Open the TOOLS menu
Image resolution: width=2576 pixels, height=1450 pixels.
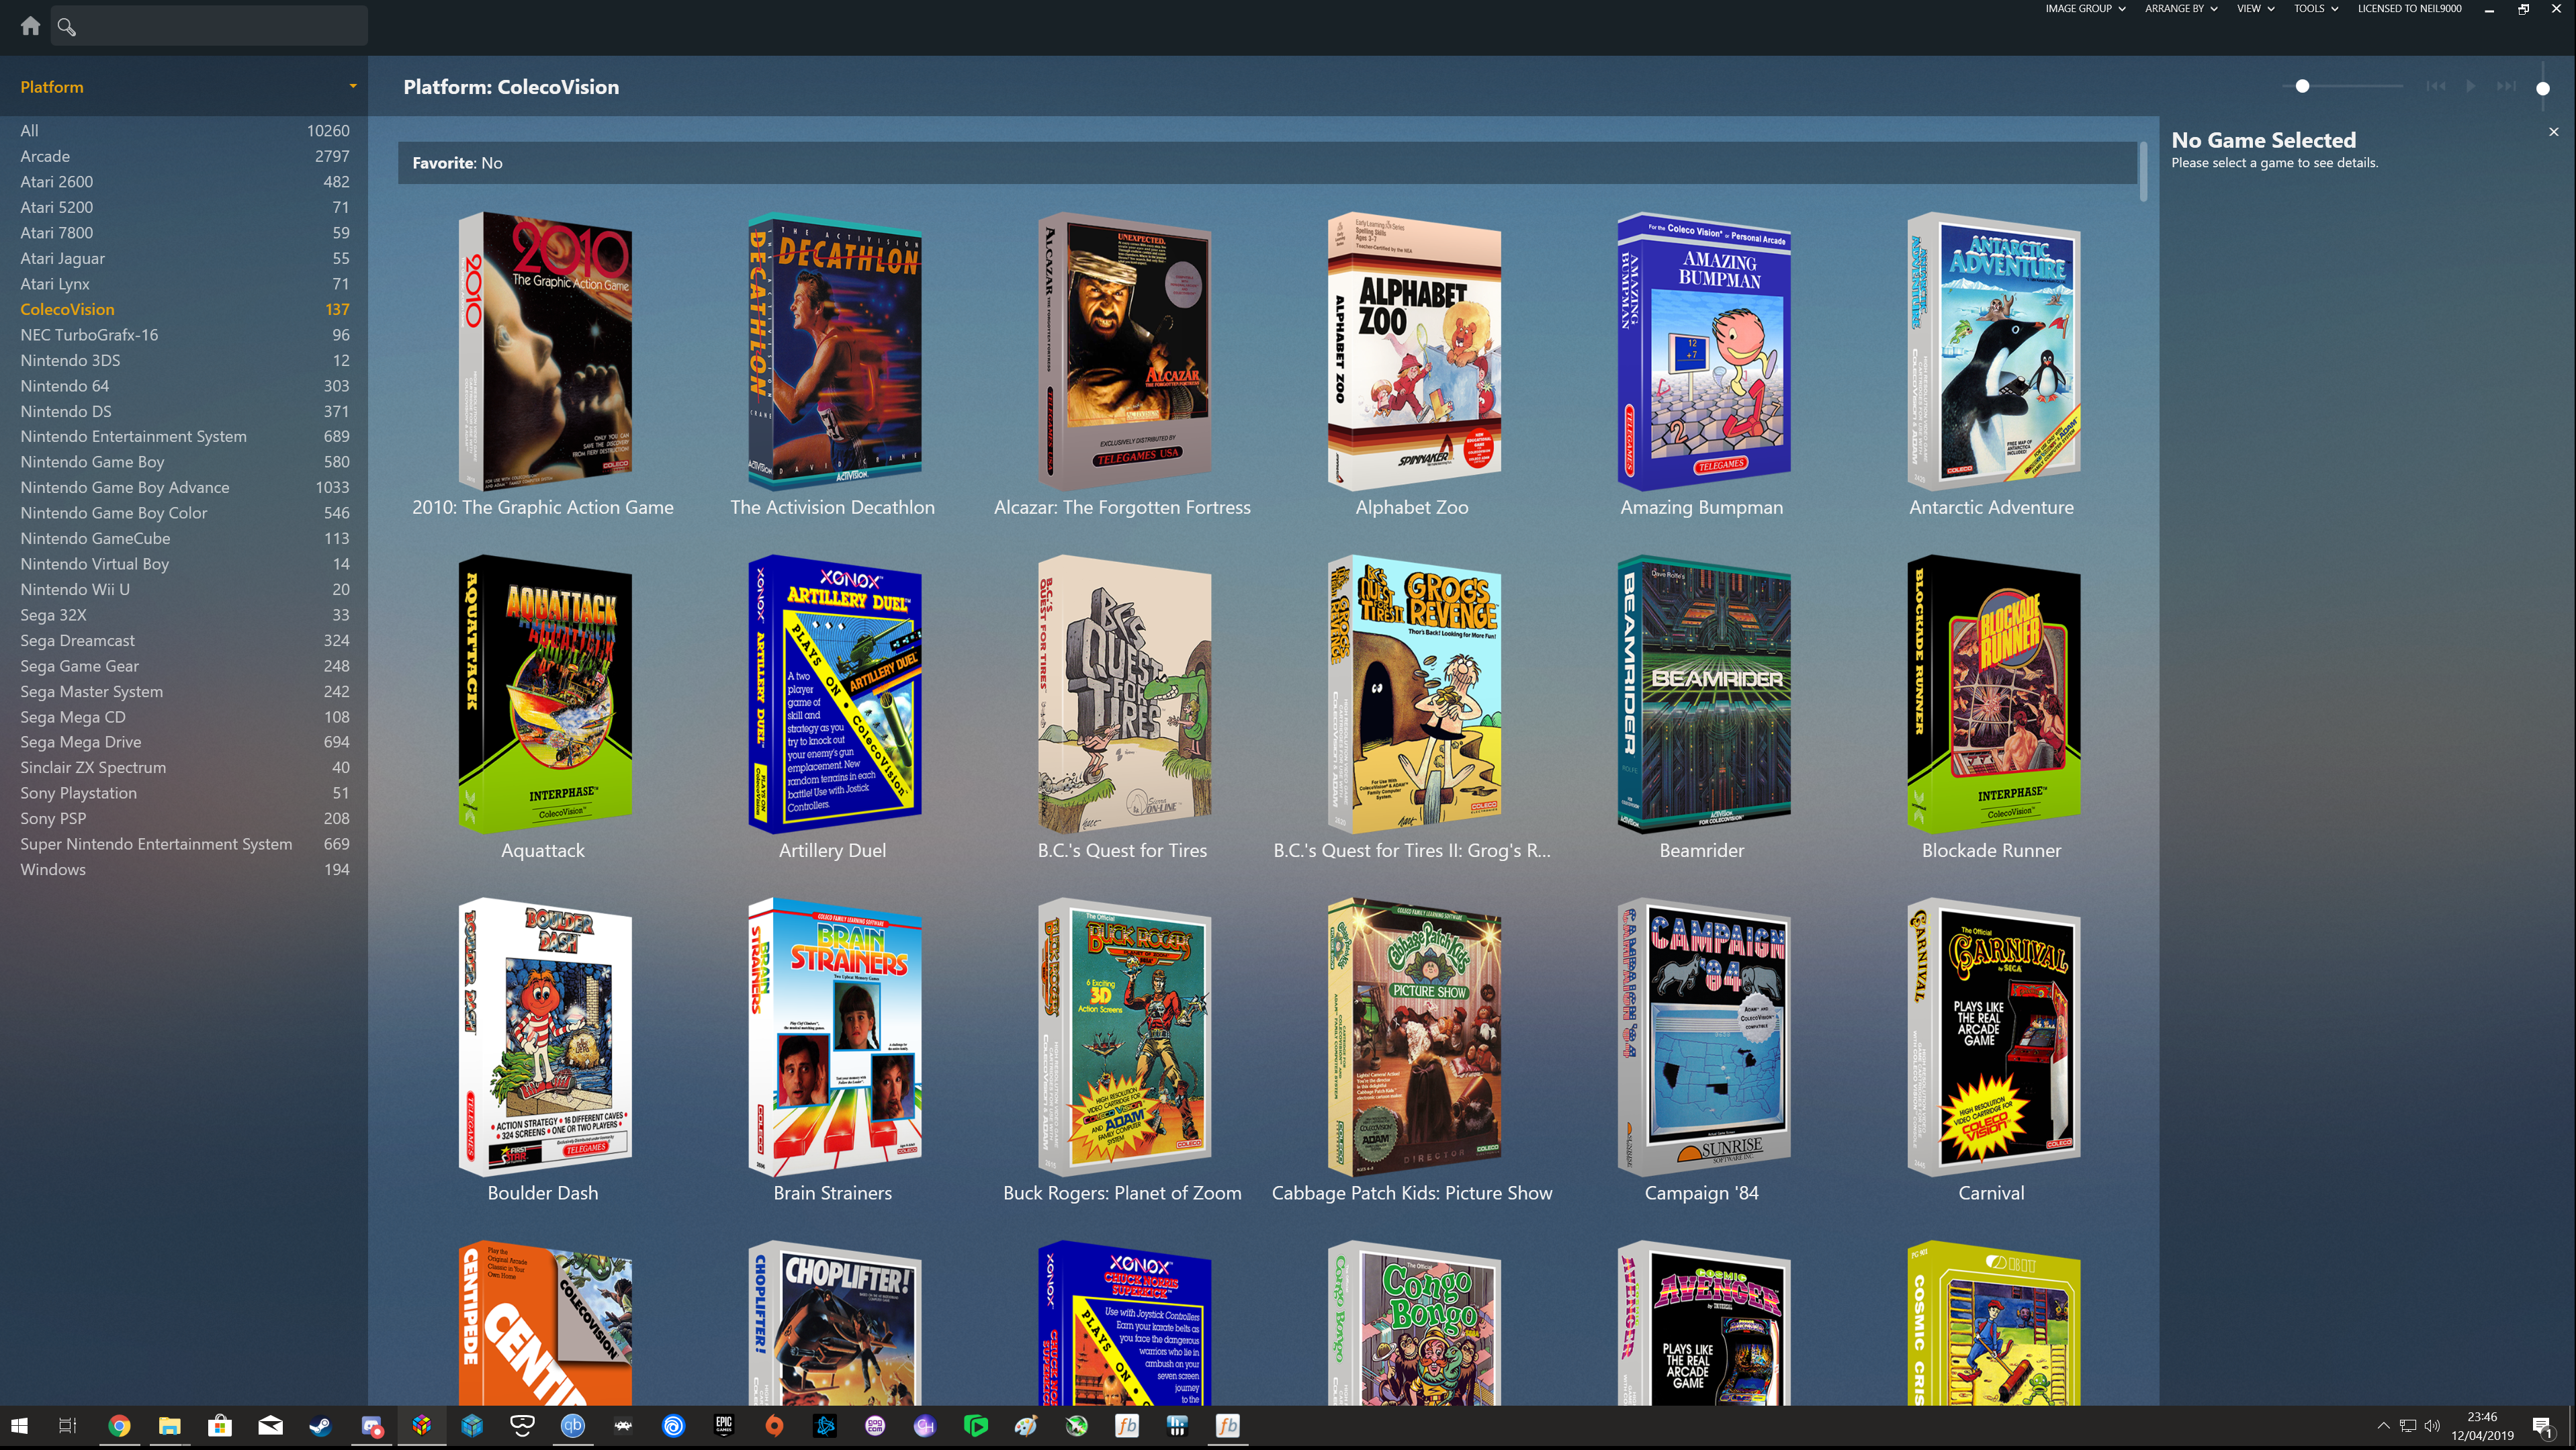pyautogui.click(x=2316, y=9)
